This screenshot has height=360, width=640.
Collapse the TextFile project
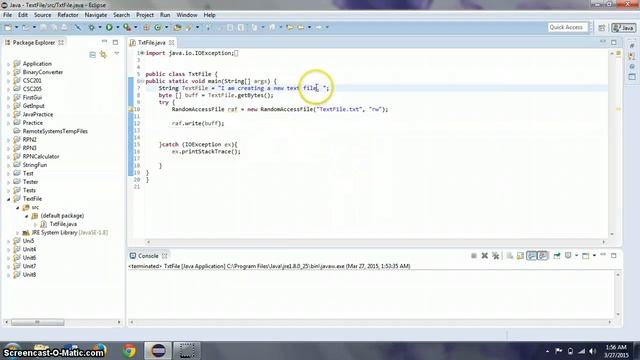(x=8, y=199)
